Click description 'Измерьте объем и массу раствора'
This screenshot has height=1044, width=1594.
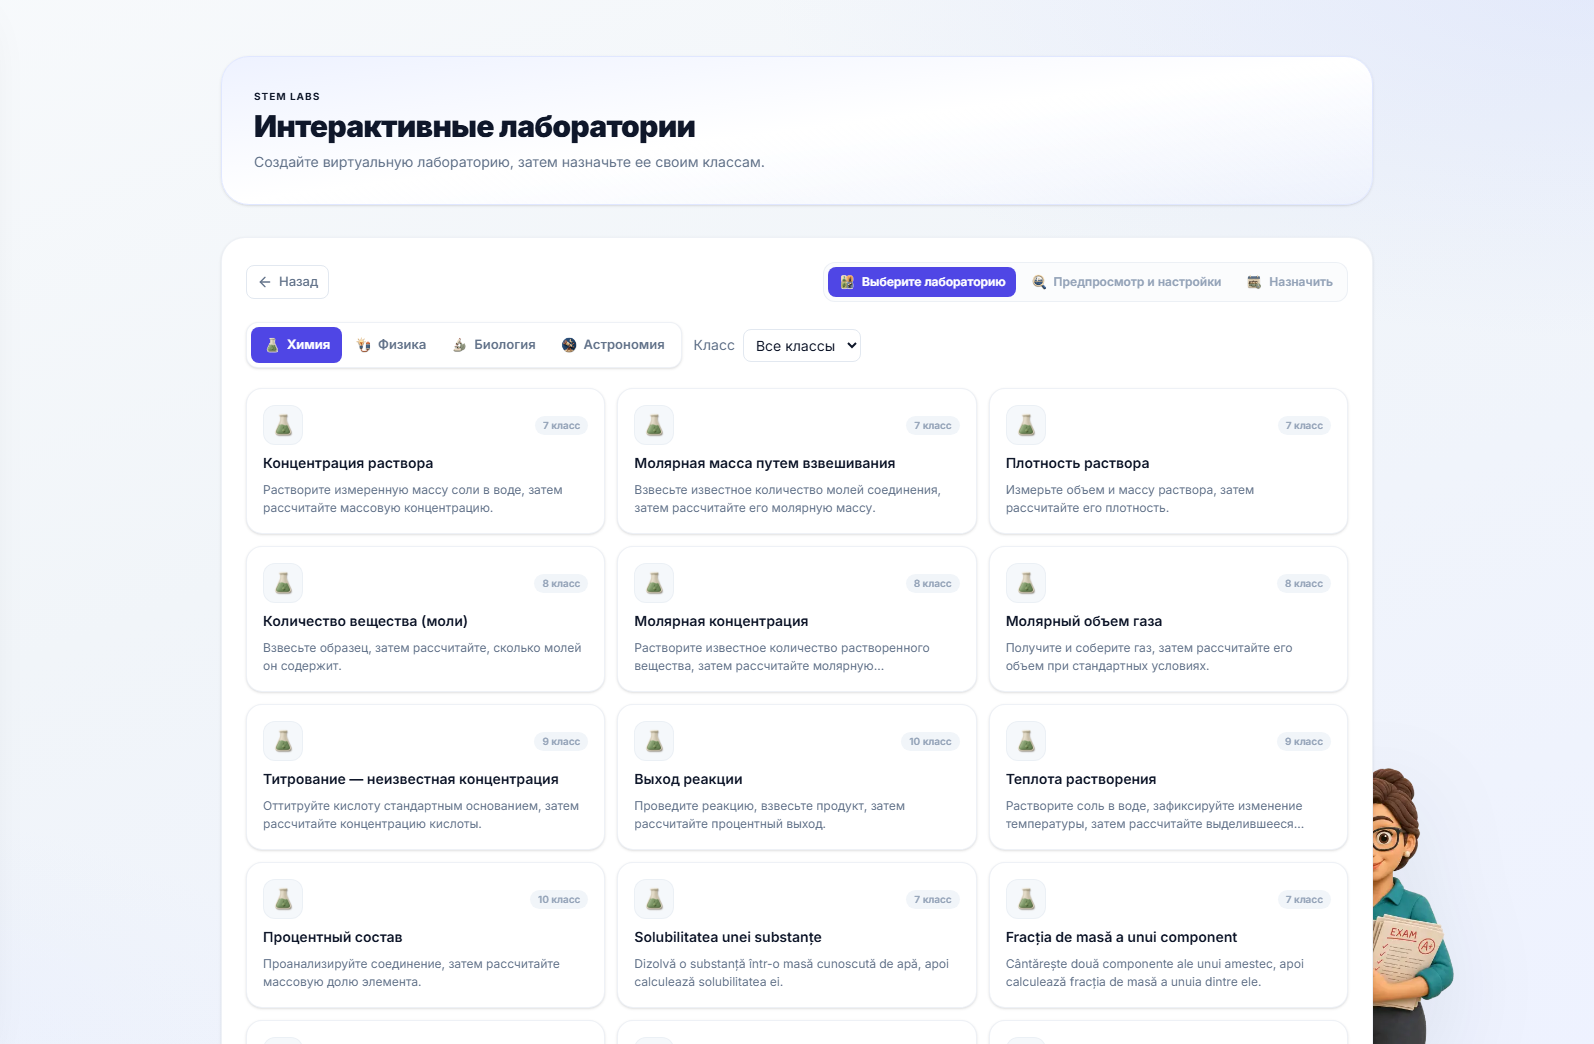point(1130,499)
